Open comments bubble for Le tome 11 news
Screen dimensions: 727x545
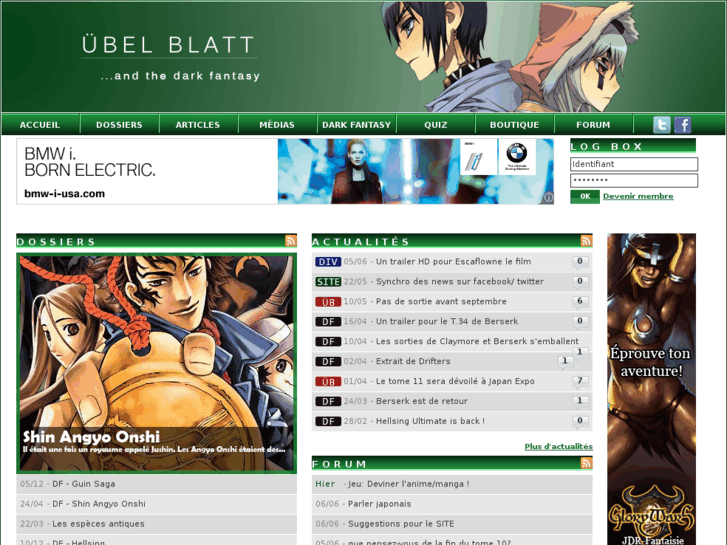tap(580, 382)
